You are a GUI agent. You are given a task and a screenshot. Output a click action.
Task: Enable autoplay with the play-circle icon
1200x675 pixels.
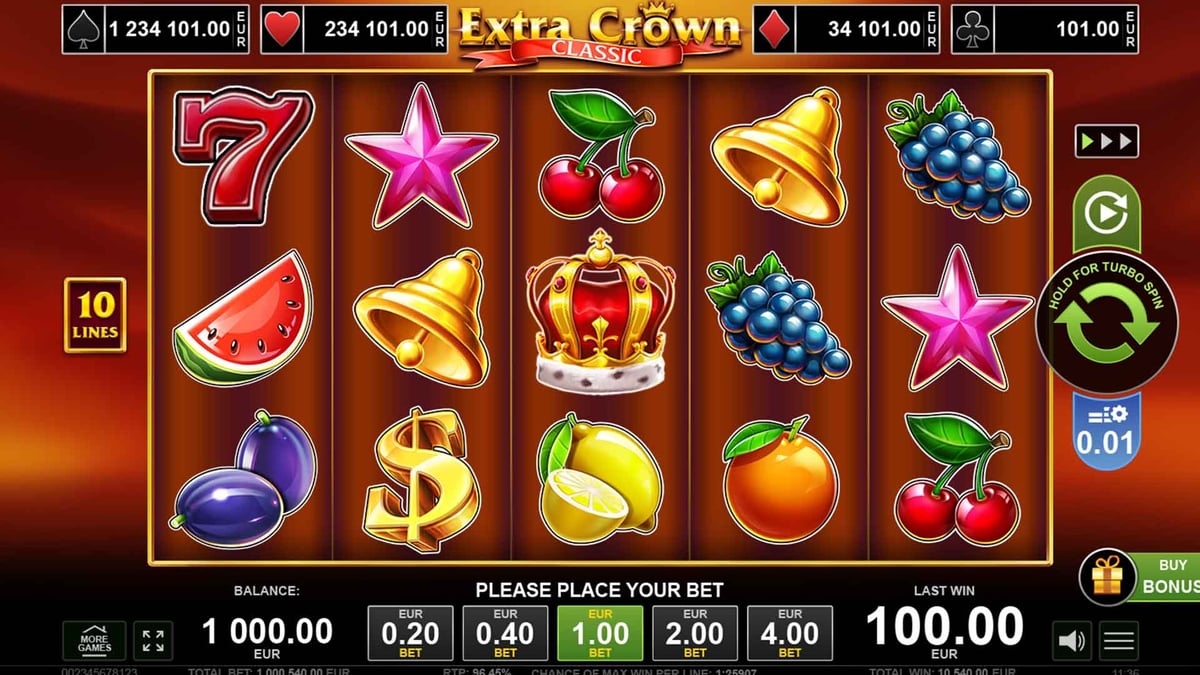coord(1106,213)
